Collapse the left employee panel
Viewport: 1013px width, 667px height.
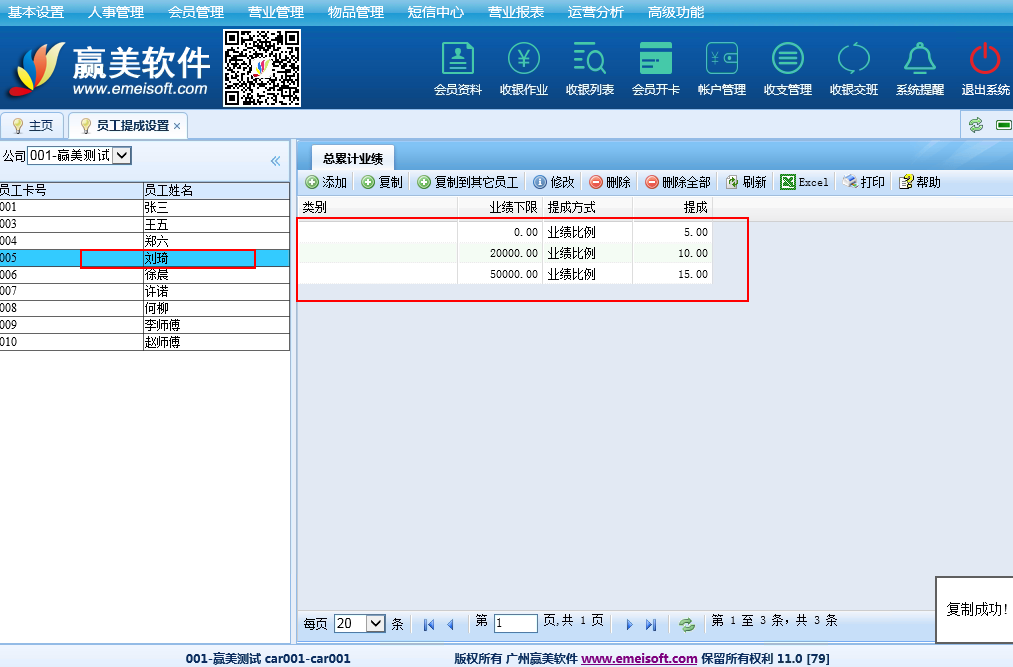[276, 161]
